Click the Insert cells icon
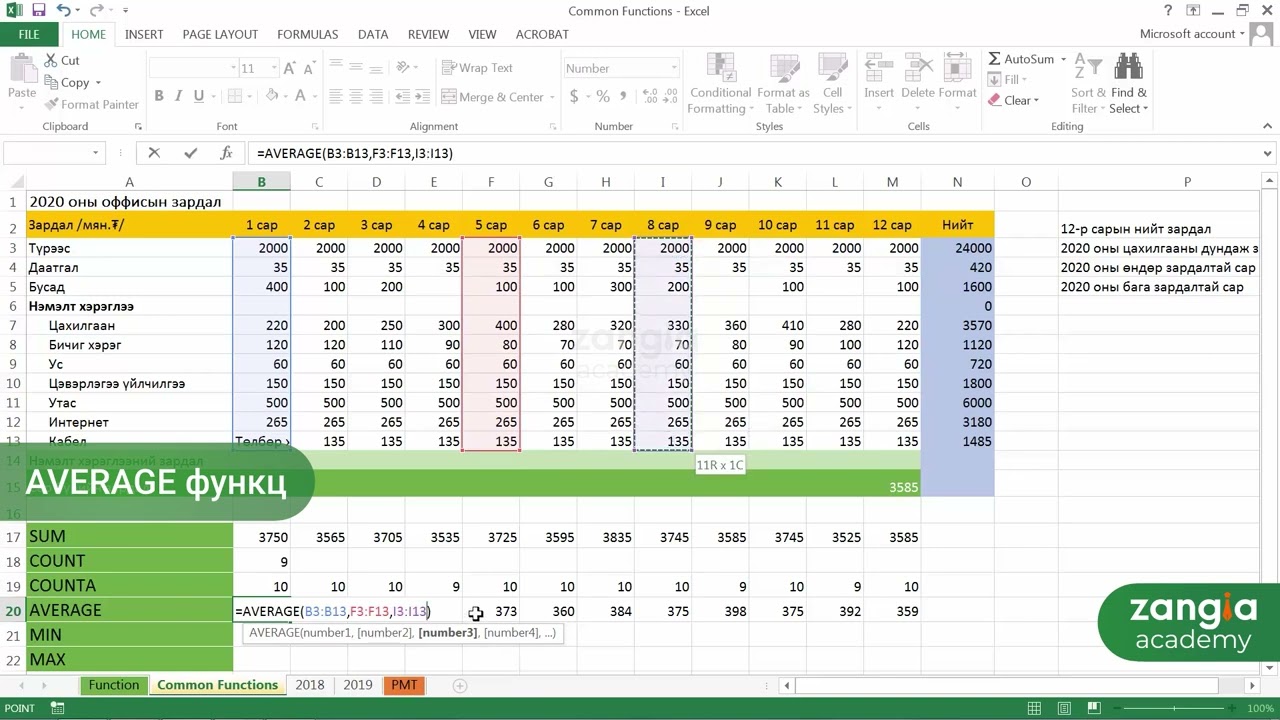 click(x=879, y=68)
